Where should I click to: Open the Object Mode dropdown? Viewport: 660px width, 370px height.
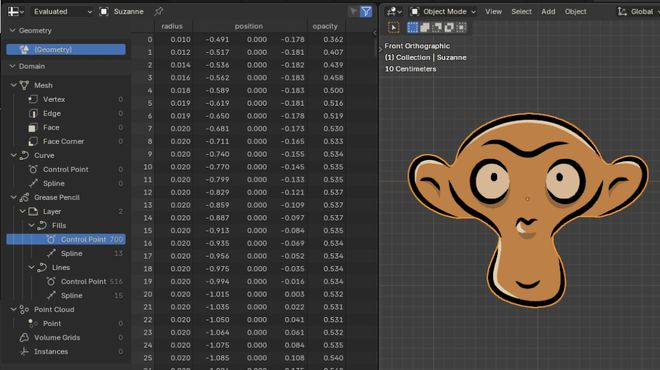[443, 11]
